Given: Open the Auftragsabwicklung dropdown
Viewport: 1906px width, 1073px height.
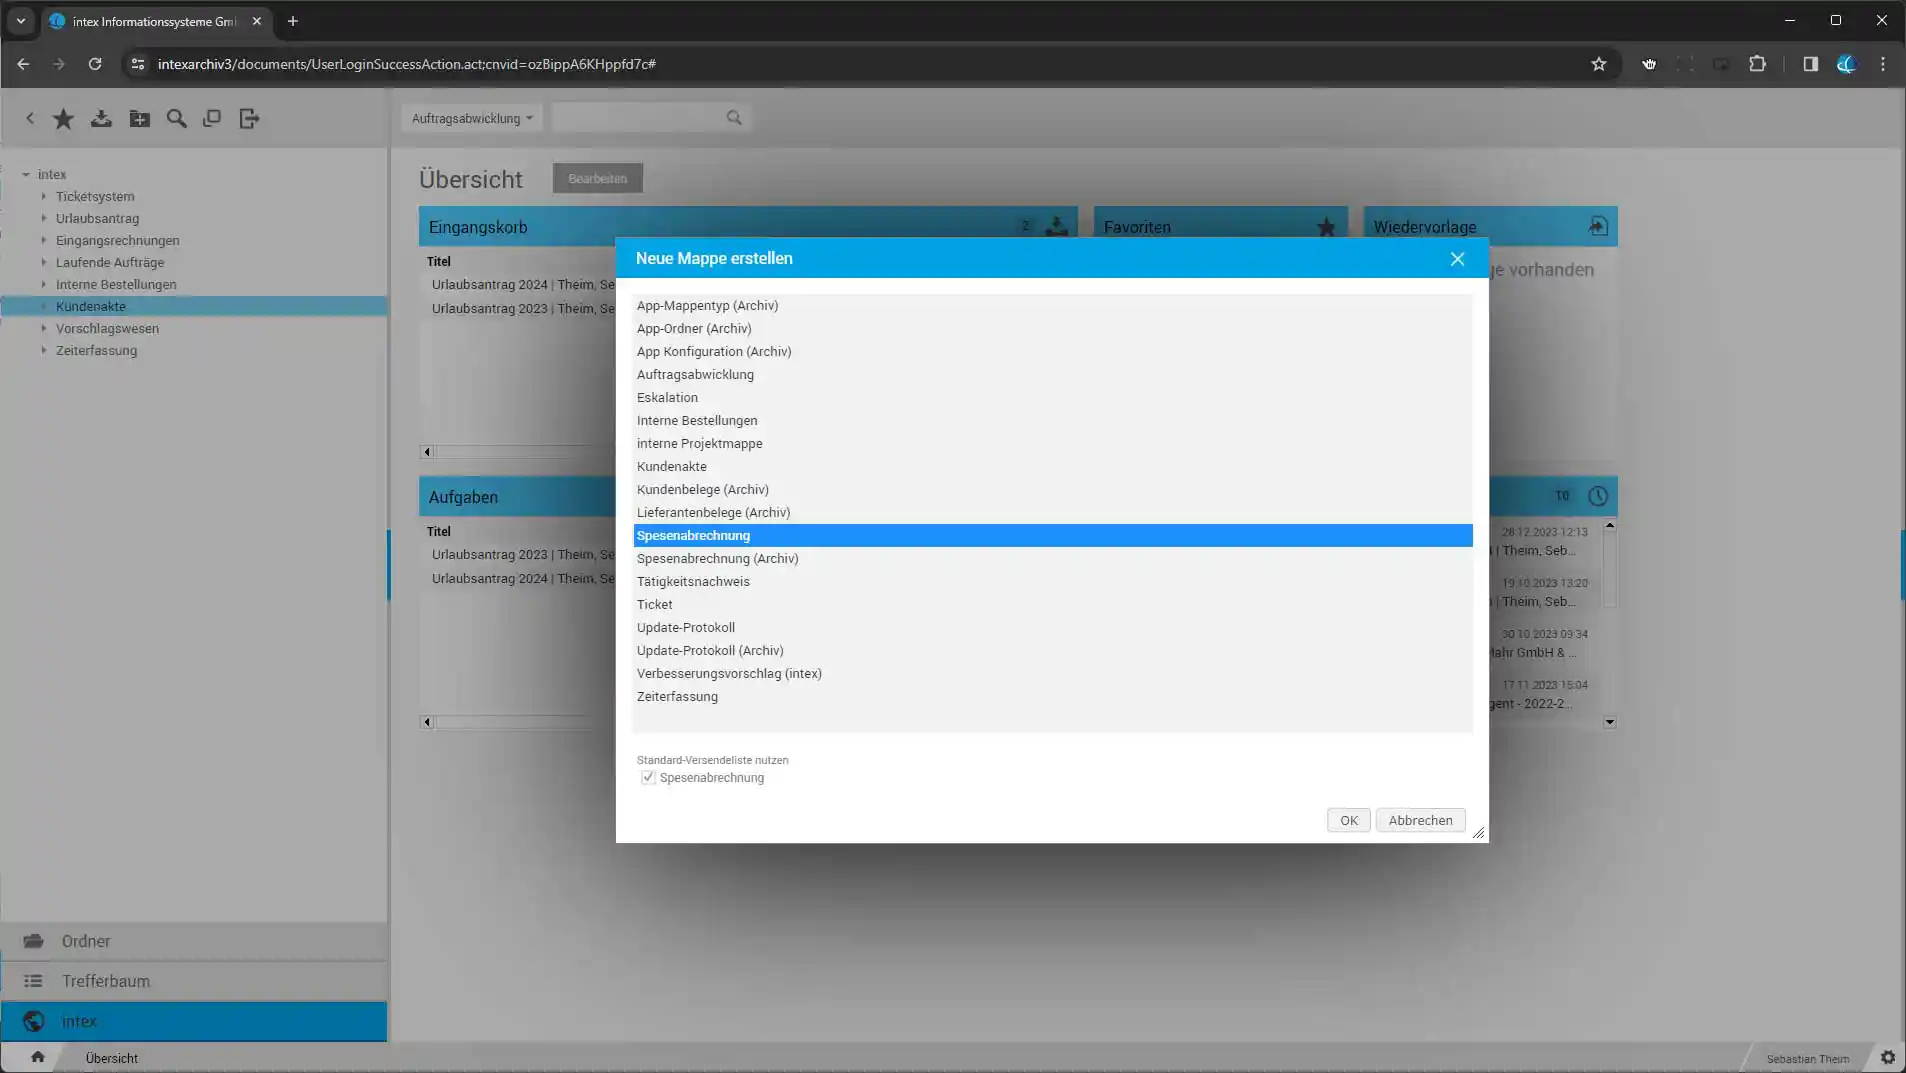Looking at the screenshot, I should 471,118.
